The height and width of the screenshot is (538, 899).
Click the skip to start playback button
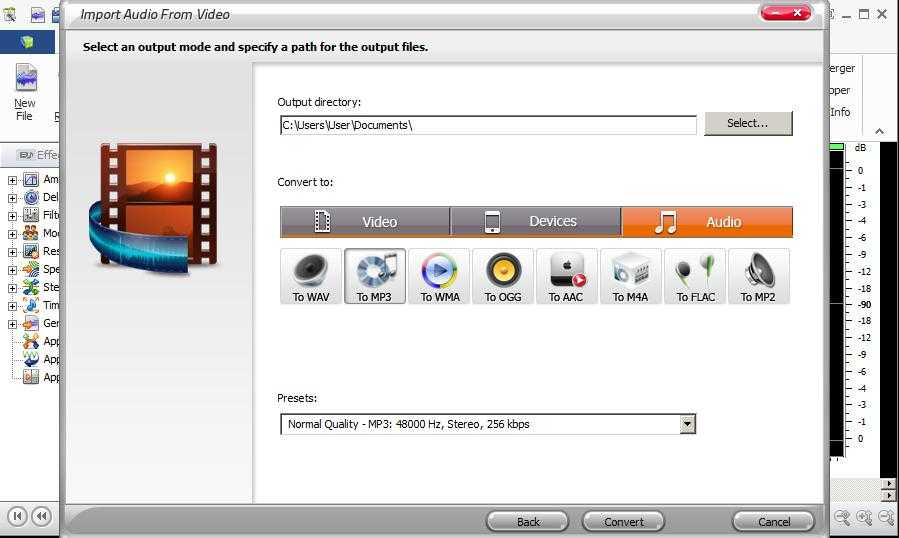[x=17, y=517]
